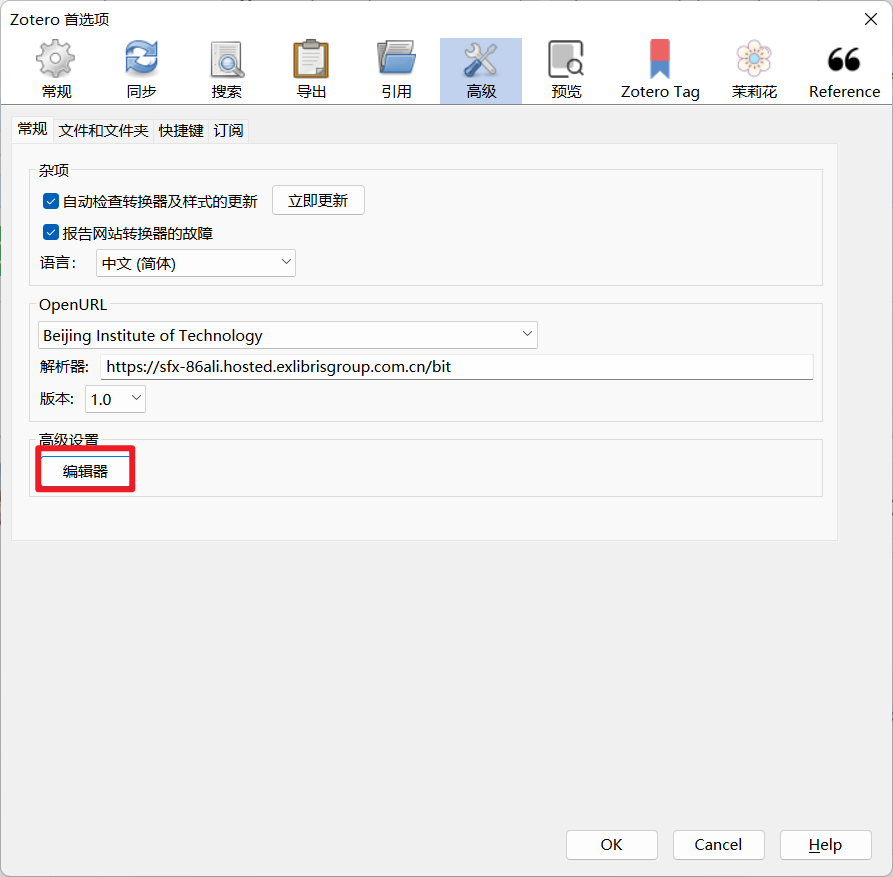Open the 编辑器 advanced editor
This screenshot has width=893, height=877.
[85, 468]
